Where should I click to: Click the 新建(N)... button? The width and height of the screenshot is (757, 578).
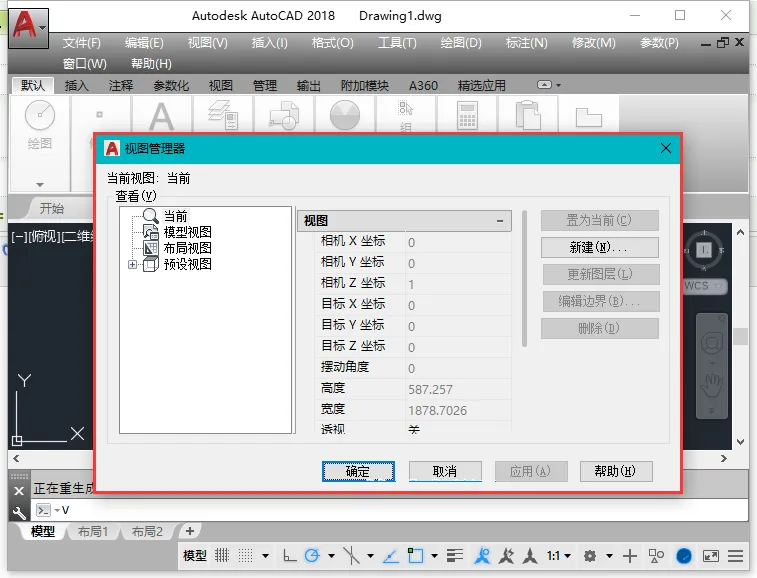[599, 247]
